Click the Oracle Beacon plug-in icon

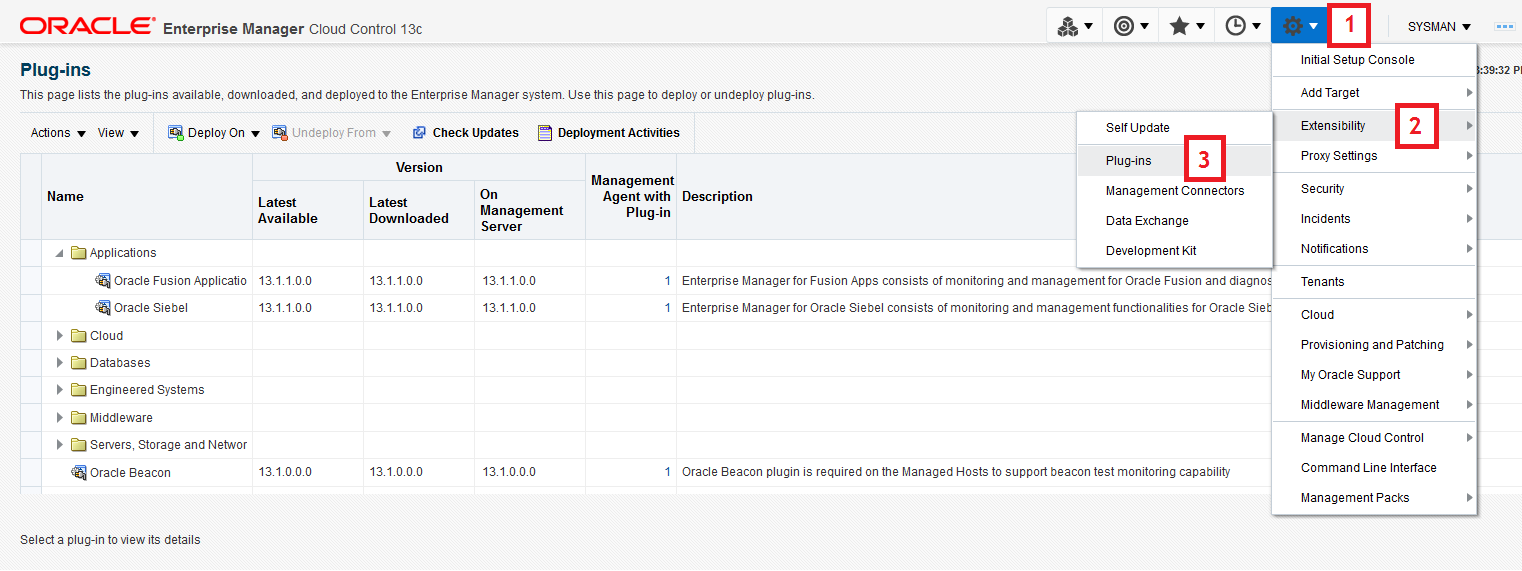click(x=79, y=472)
